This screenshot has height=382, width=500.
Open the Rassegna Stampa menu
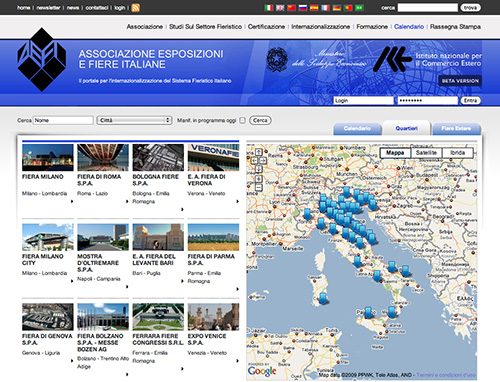tap(455, 27)
